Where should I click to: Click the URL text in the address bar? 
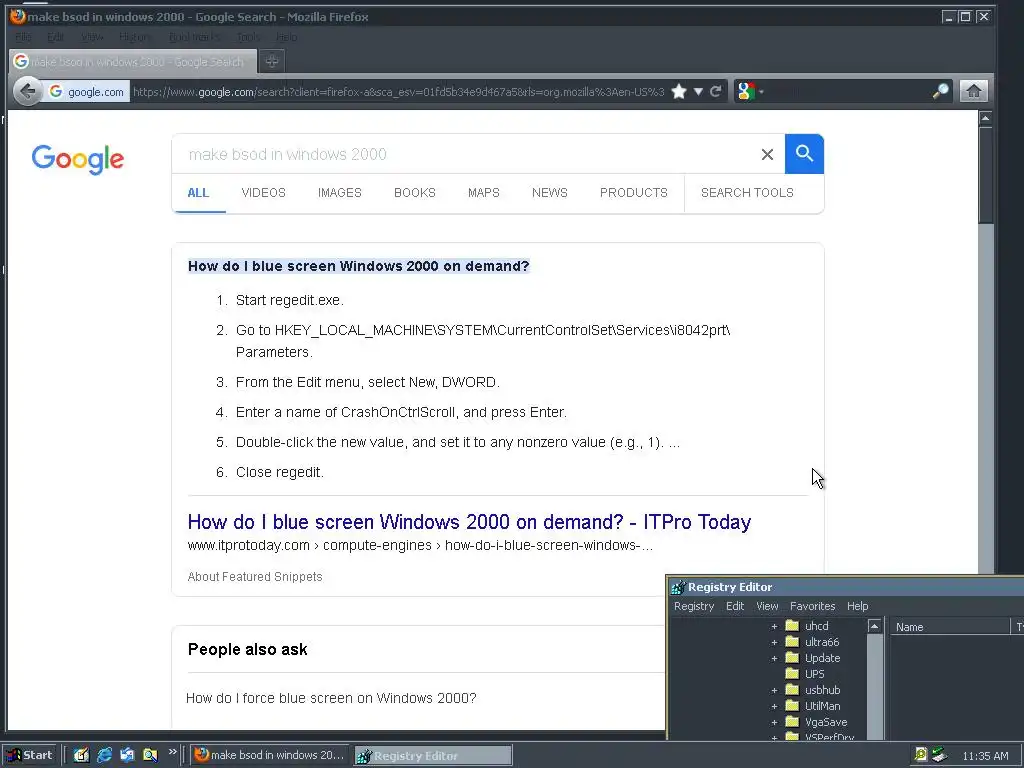tap(398, 92)
